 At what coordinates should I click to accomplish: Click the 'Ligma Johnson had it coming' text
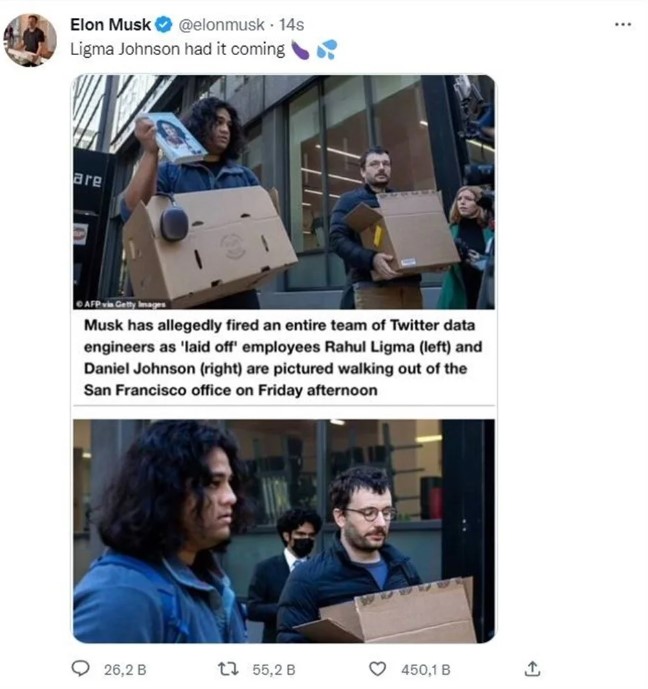(177, 49)
